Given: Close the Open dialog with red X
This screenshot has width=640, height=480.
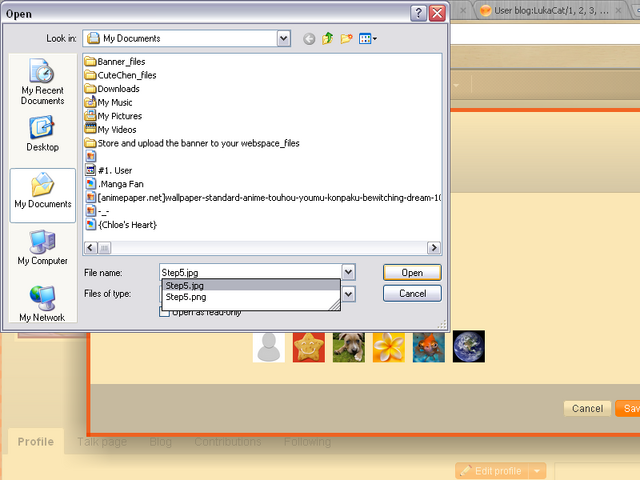Looking at the screenshot, I should [437, 13].
